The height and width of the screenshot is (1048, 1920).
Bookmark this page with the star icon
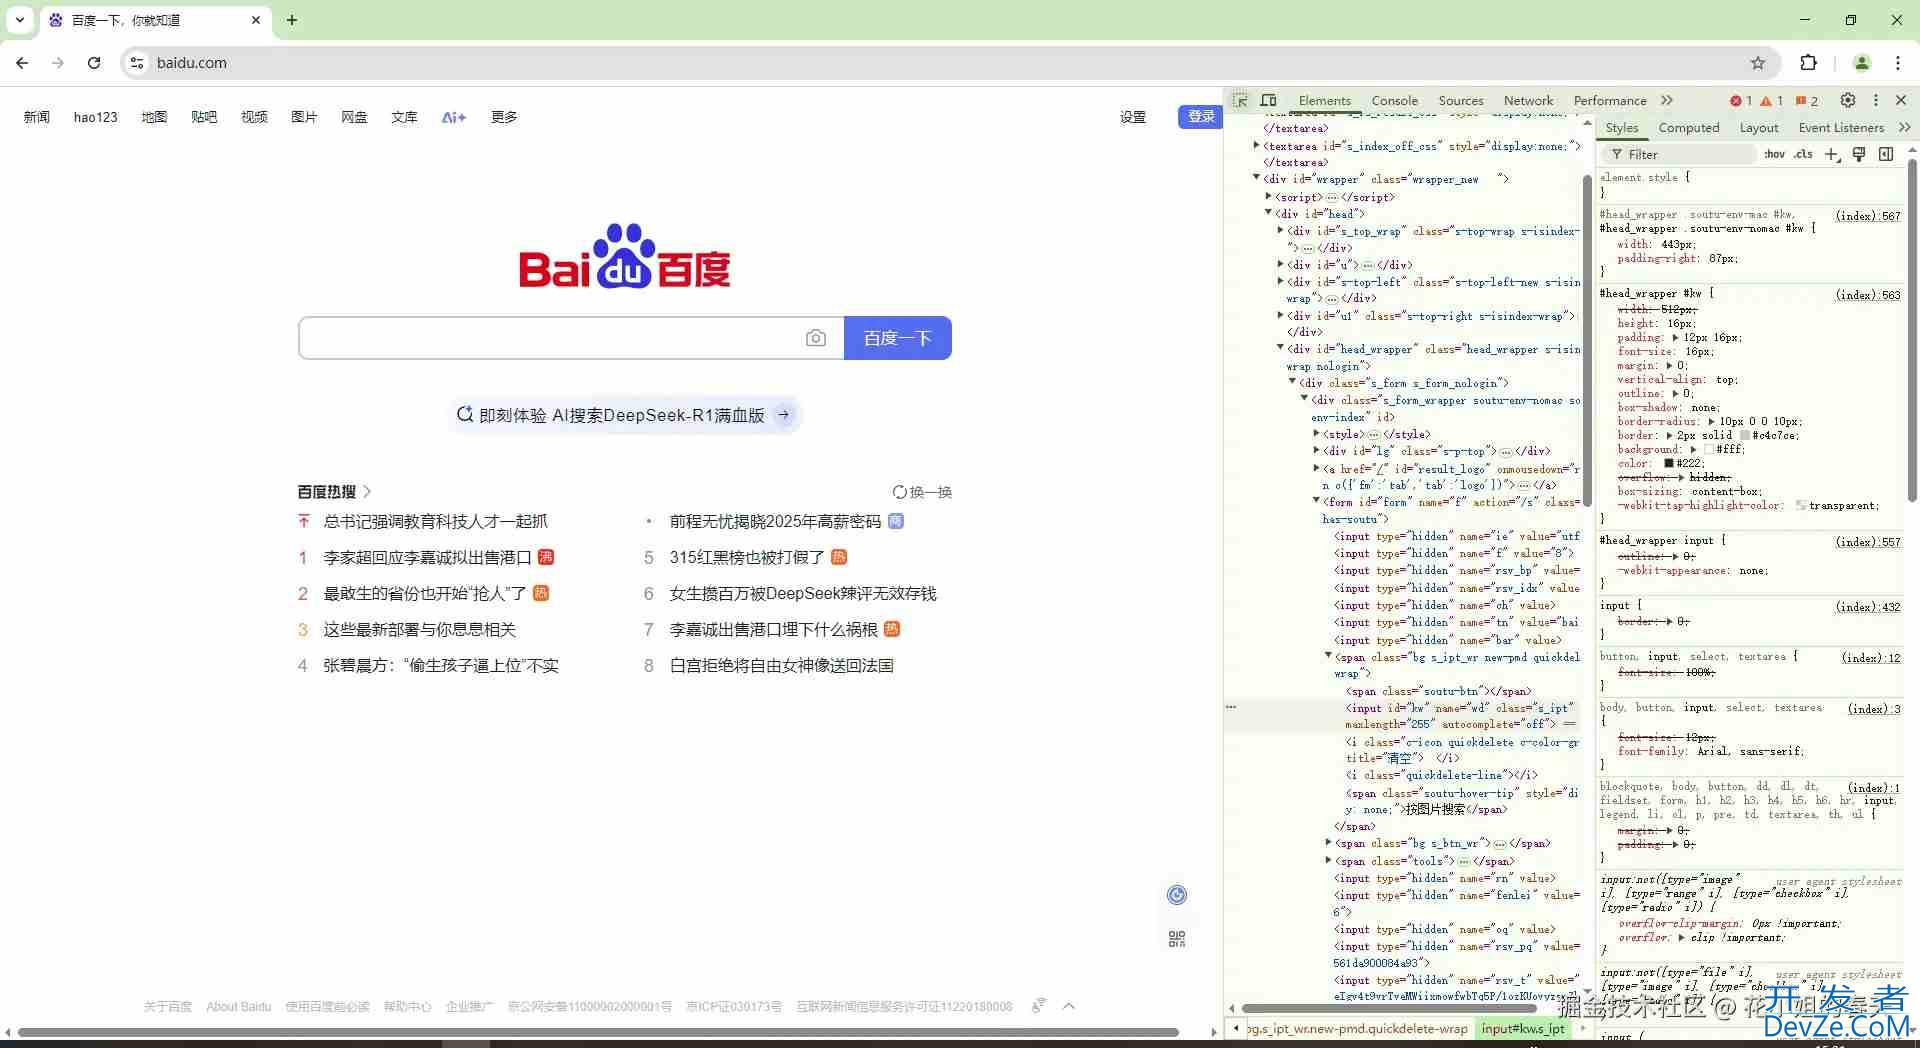pos(1758,63)
